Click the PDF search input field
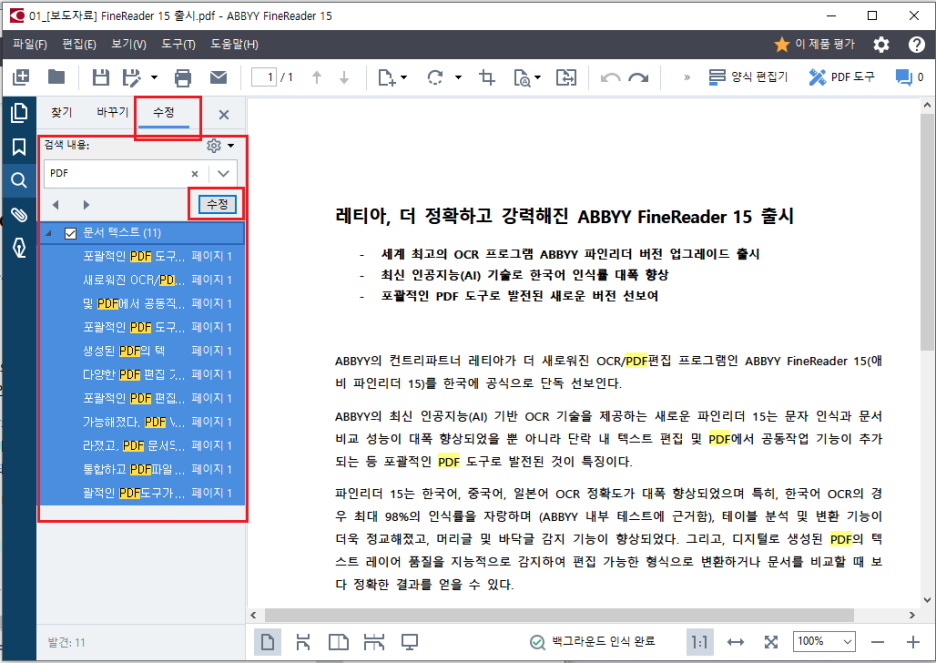Image resolution: width=936 pixels, height=663 pixels. pos(116,174)
